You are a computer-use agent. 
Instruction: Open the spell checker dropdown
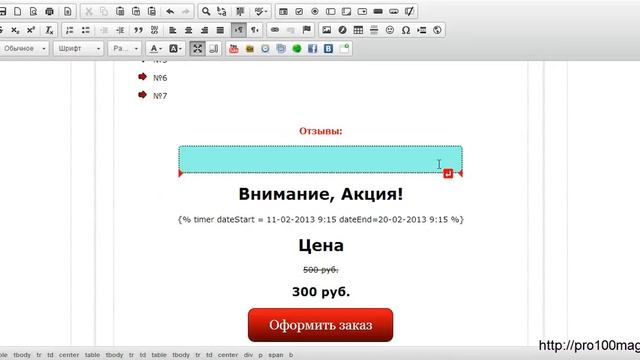pyautogui.click(x=260, y=11)
